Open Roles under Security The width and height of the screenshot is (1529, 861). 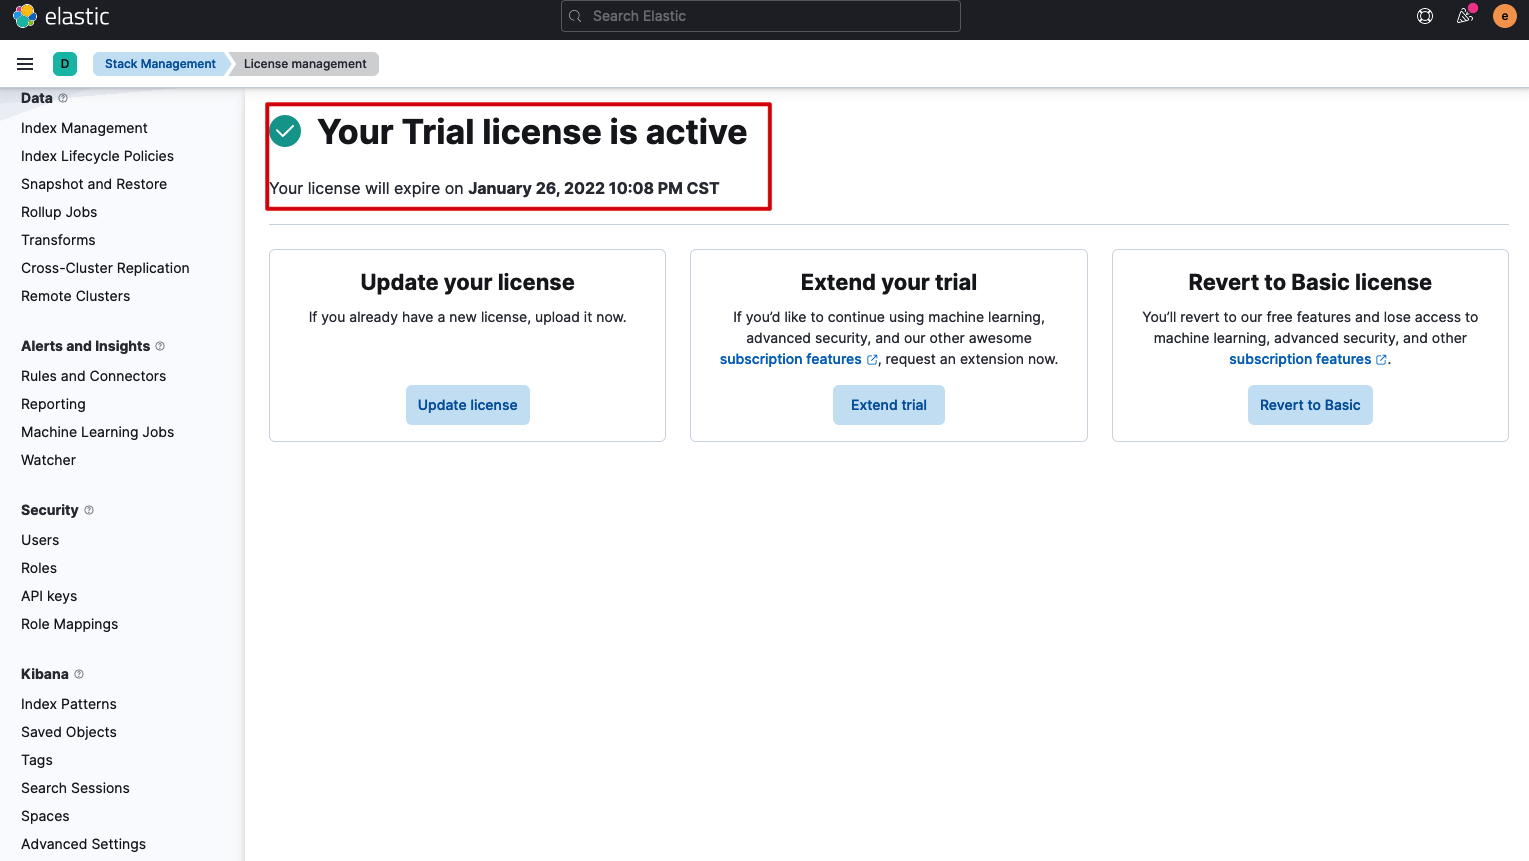click(x=39, y=568)
